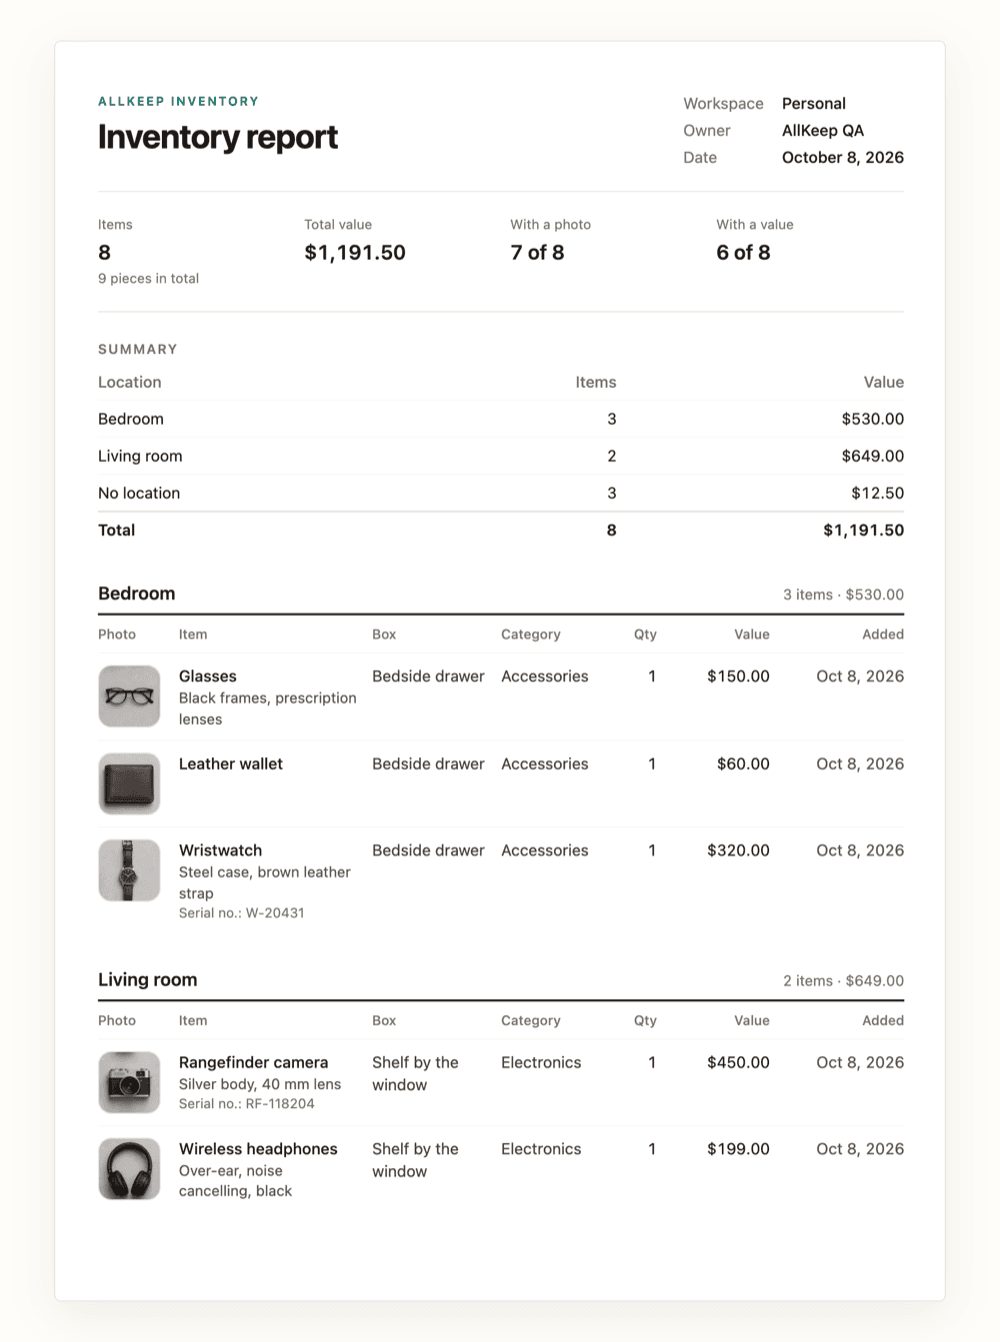Click the Bedroom section heading
Image resolution: width=1000 pixels, height=1342 pixels.
[136, 593]
